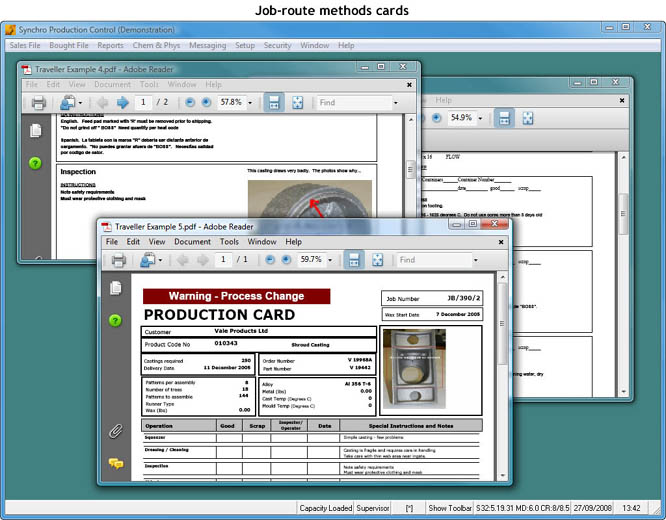The image size is (666, 520).
Task: Click page number field in Traveller Example 5
Action: pyautogui.click(x=223, y=259)
